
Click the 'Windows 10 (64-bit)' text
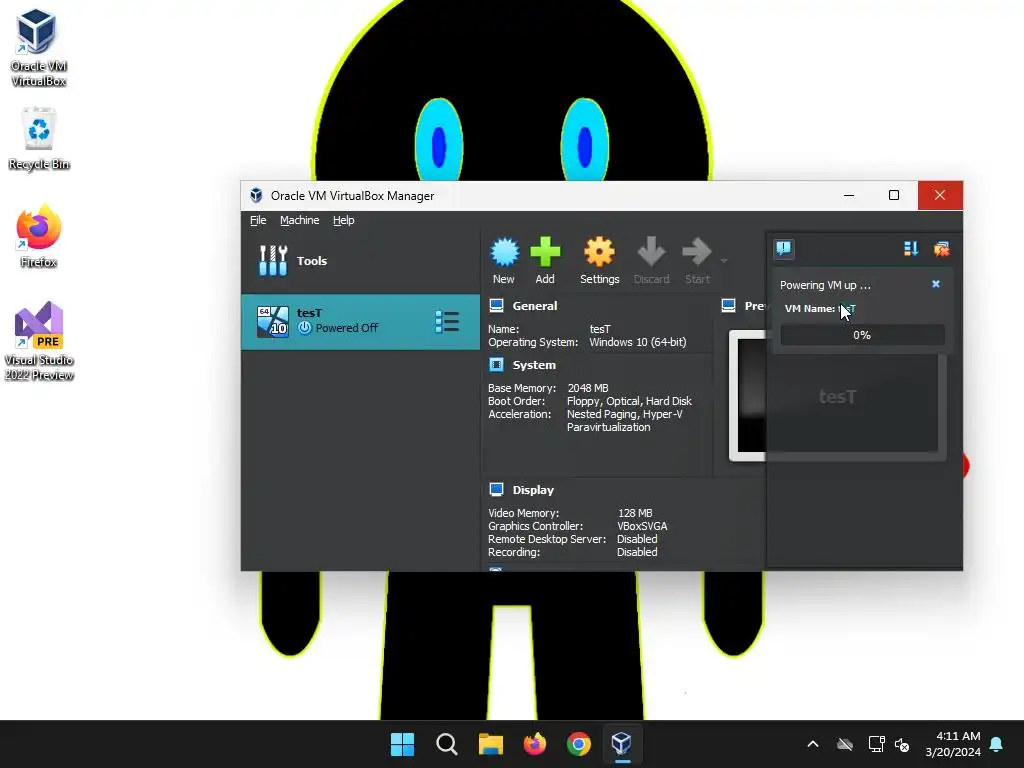(x=637, y=342)
